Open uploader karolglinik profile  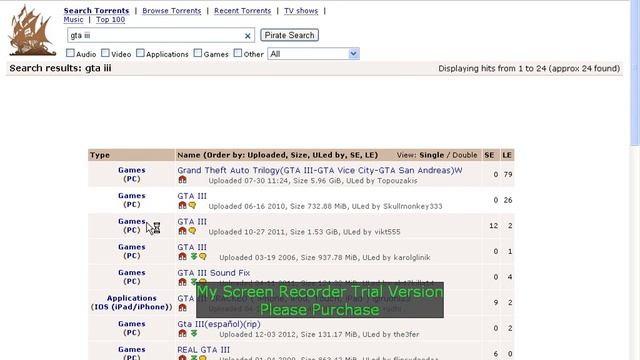(412, 258)
